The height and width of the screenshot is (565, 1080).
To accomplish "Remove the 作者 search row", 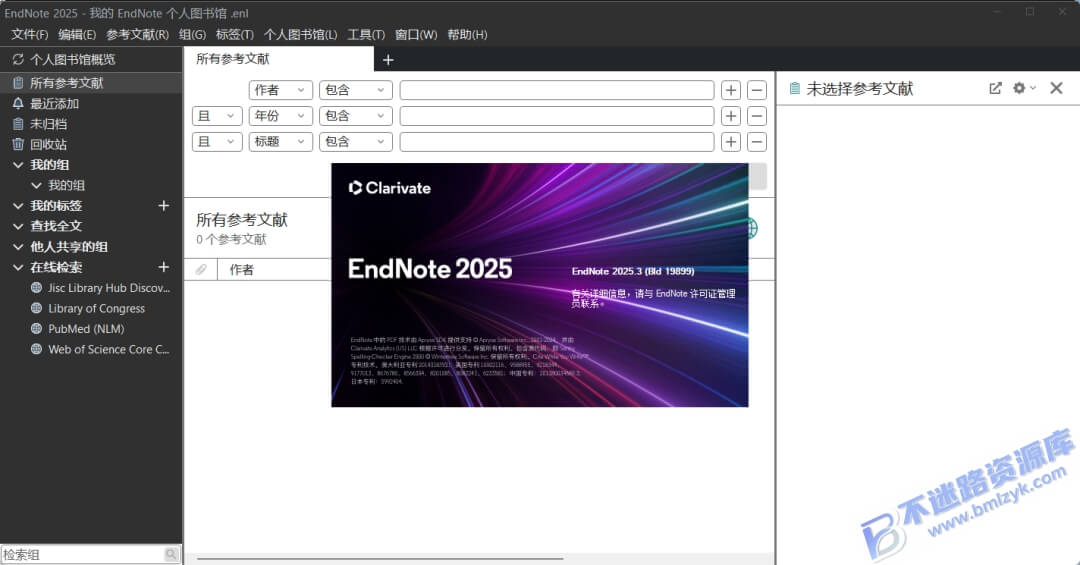I will point(756,90).
